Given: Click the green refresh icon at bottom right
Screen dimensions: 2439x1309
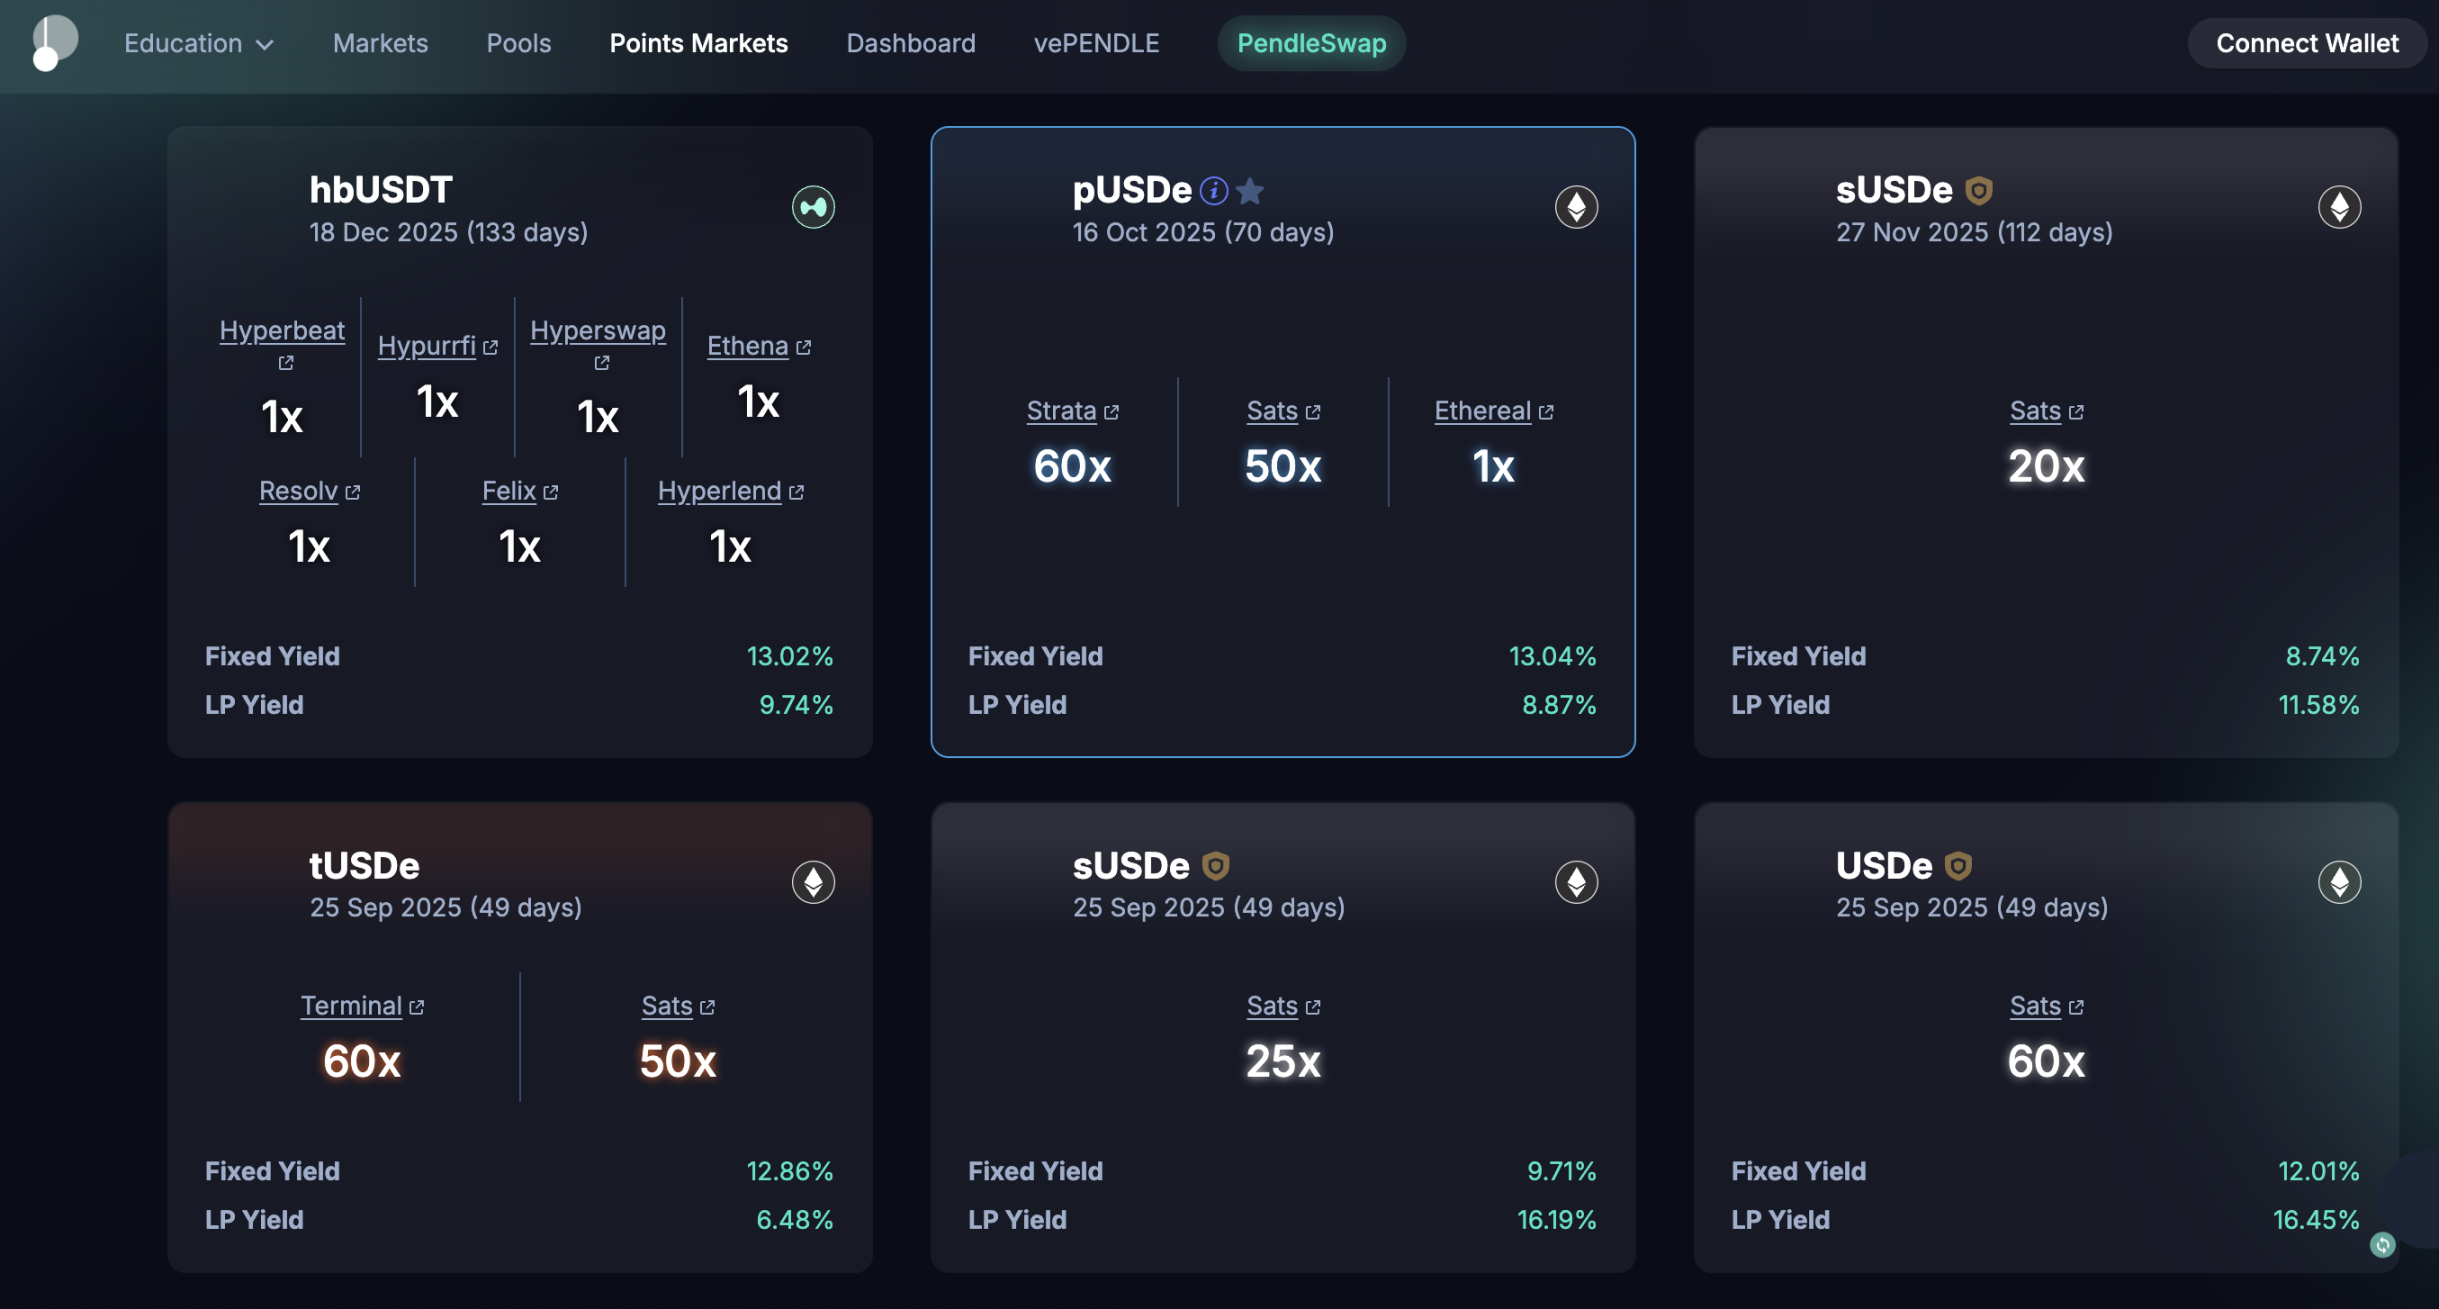Looking at the screenshot, I should (2382, 1245).
